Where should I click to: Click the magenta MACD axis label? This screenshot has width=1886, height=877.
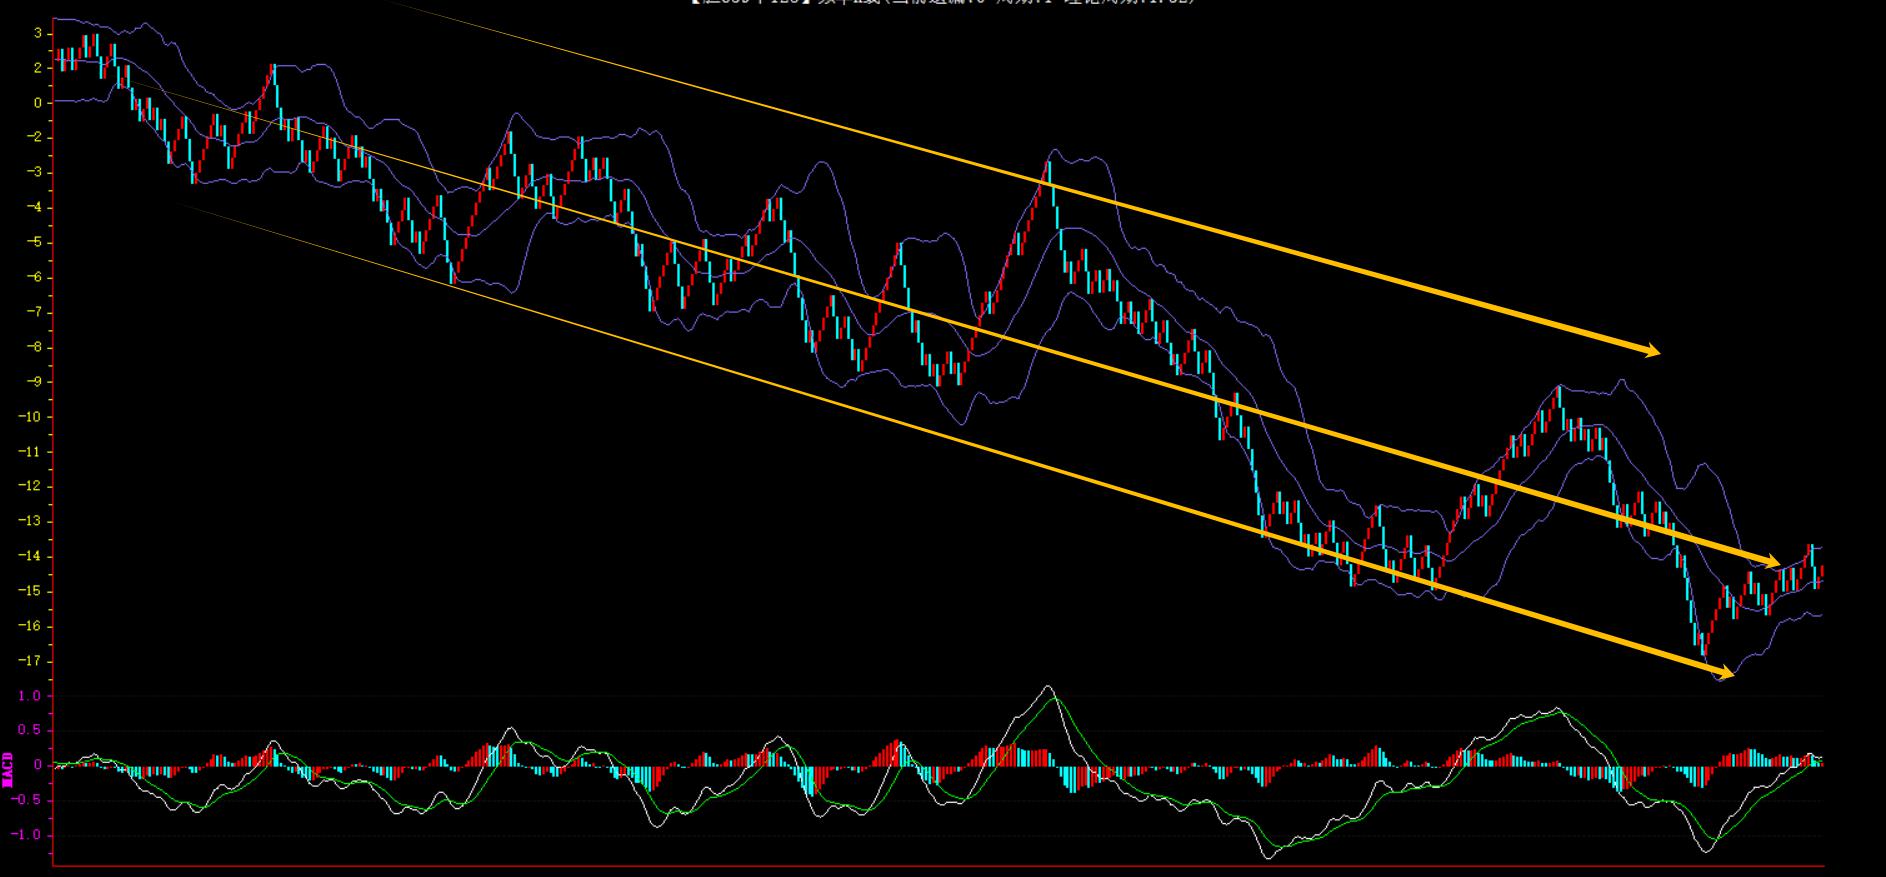click(8, 768)
